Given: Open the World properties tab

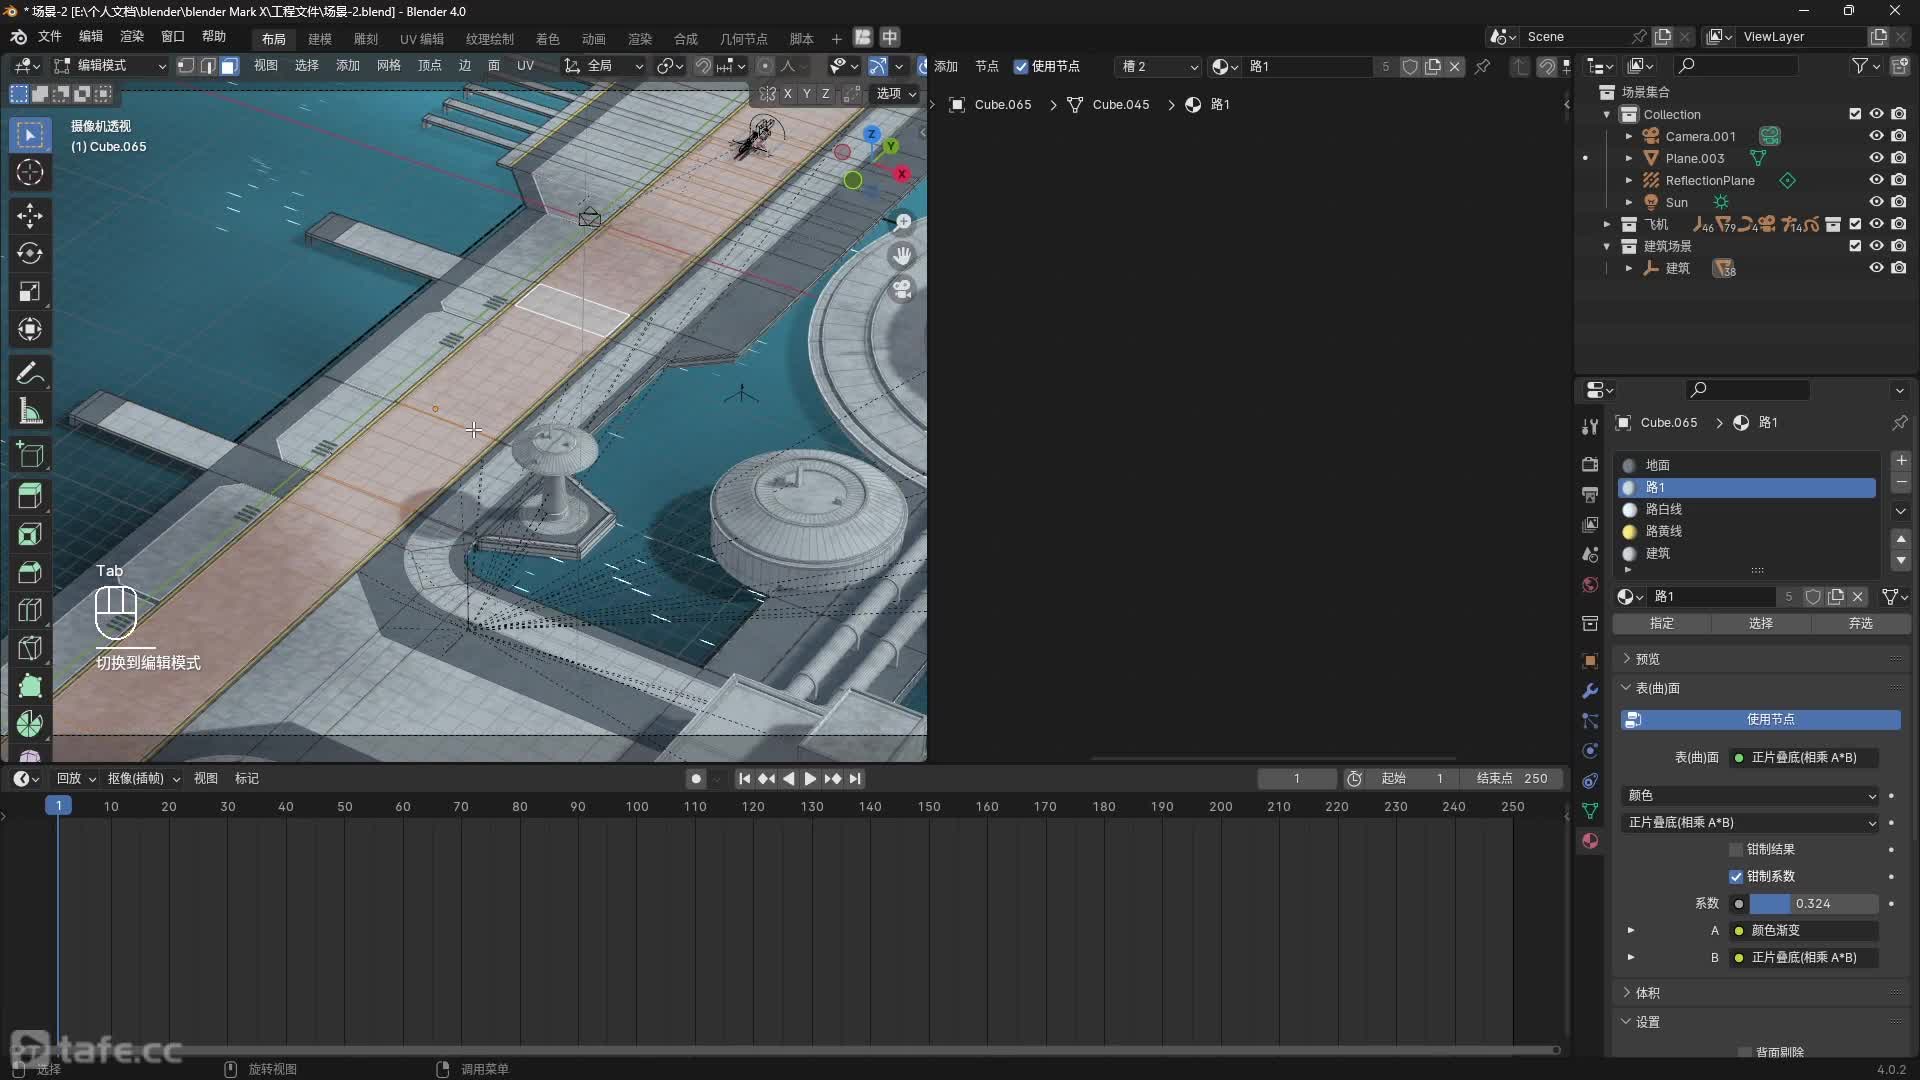Looking at the screenshot, I should pos(1590,585).
